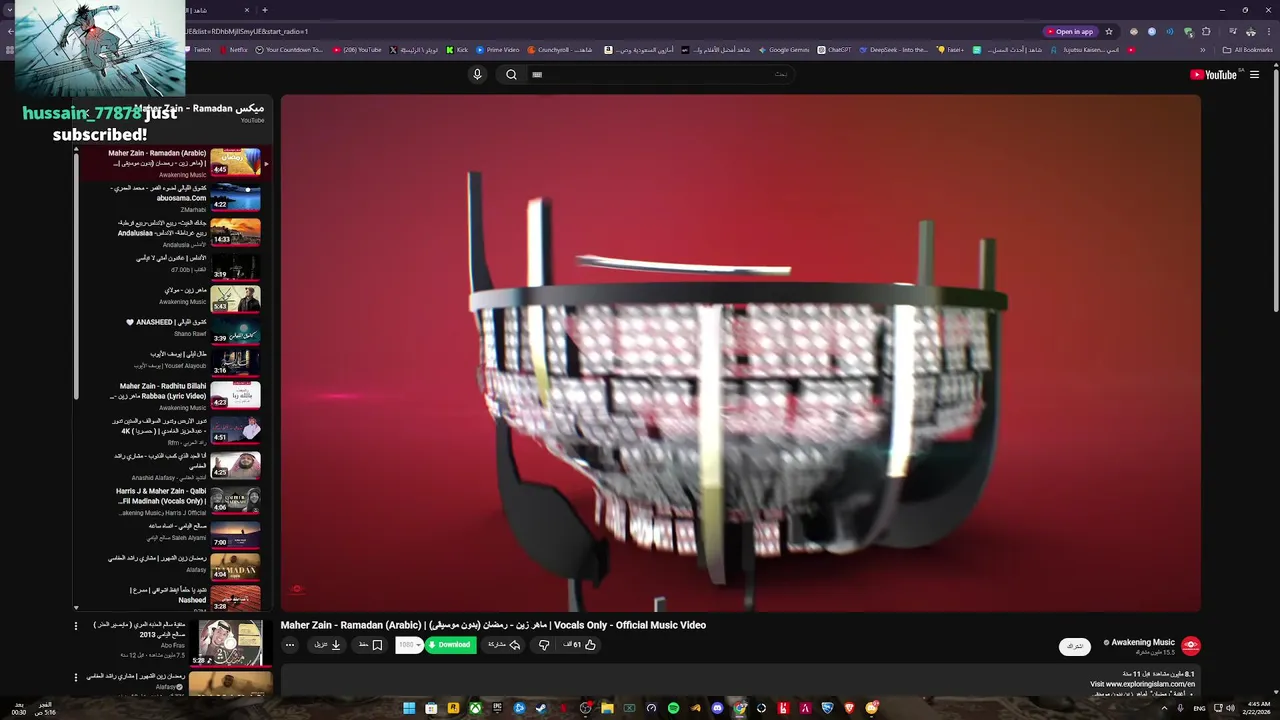
Task: Click the ENG language indicator
Action: tap(1199, 708)
